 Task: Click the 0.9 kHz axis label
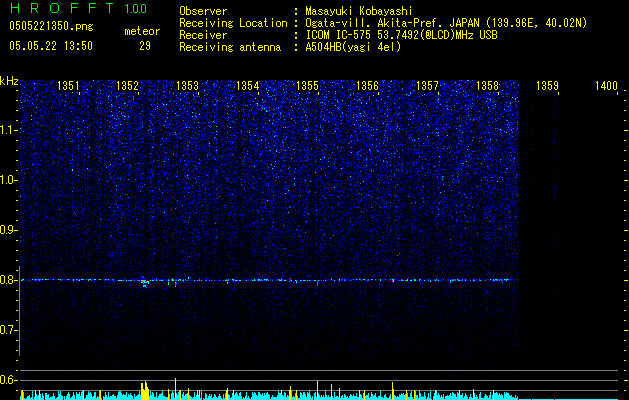pyautogui.click(x=8, y=230)
